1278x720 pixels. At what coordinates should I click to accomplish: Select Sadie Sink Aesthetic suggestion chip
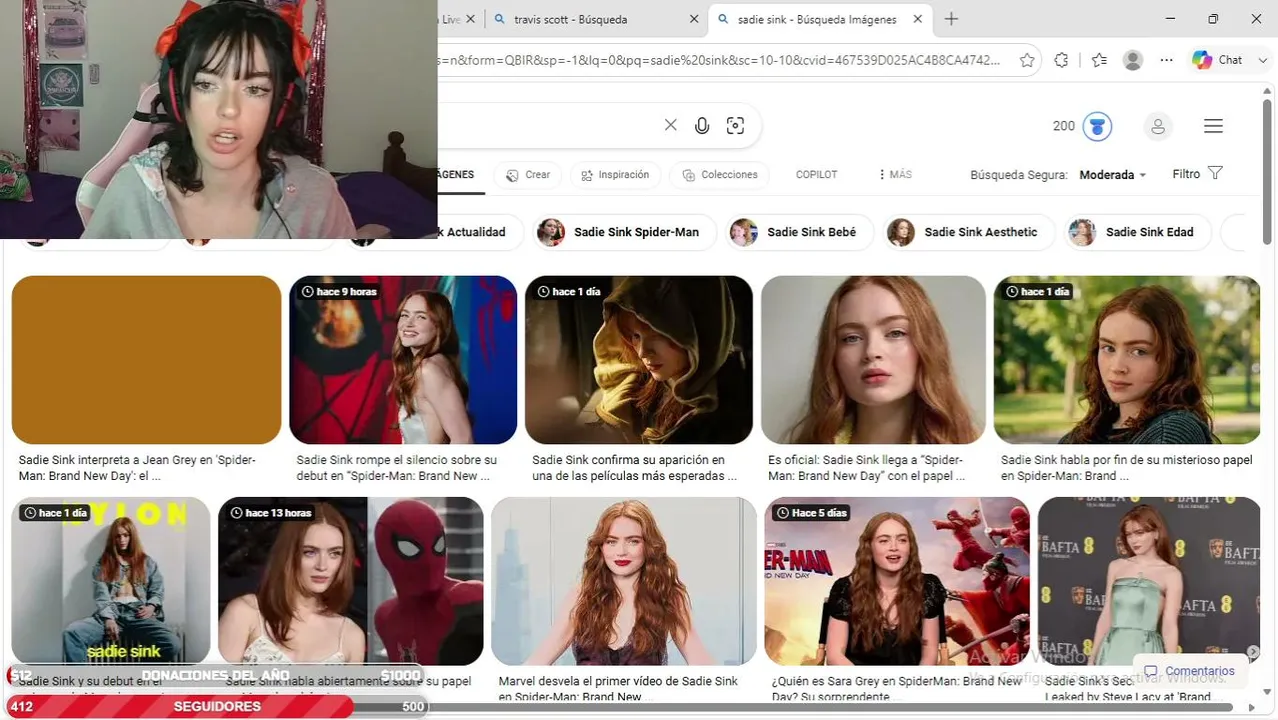[x=968, y=232]
